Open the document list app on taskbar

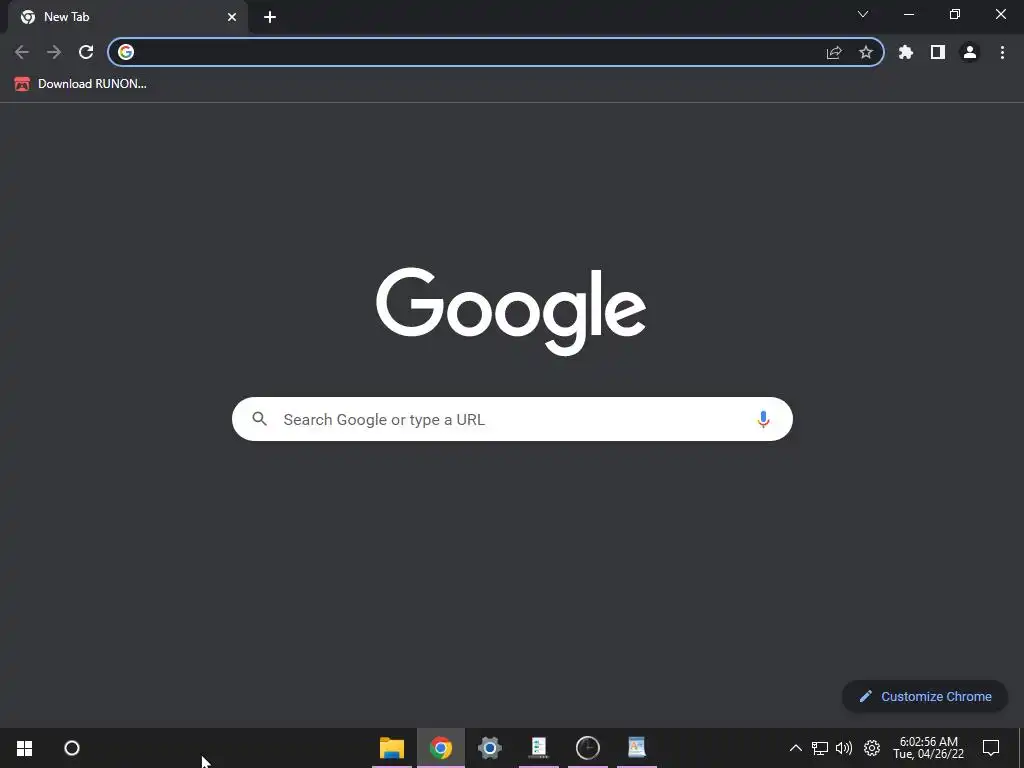[539, 747]
